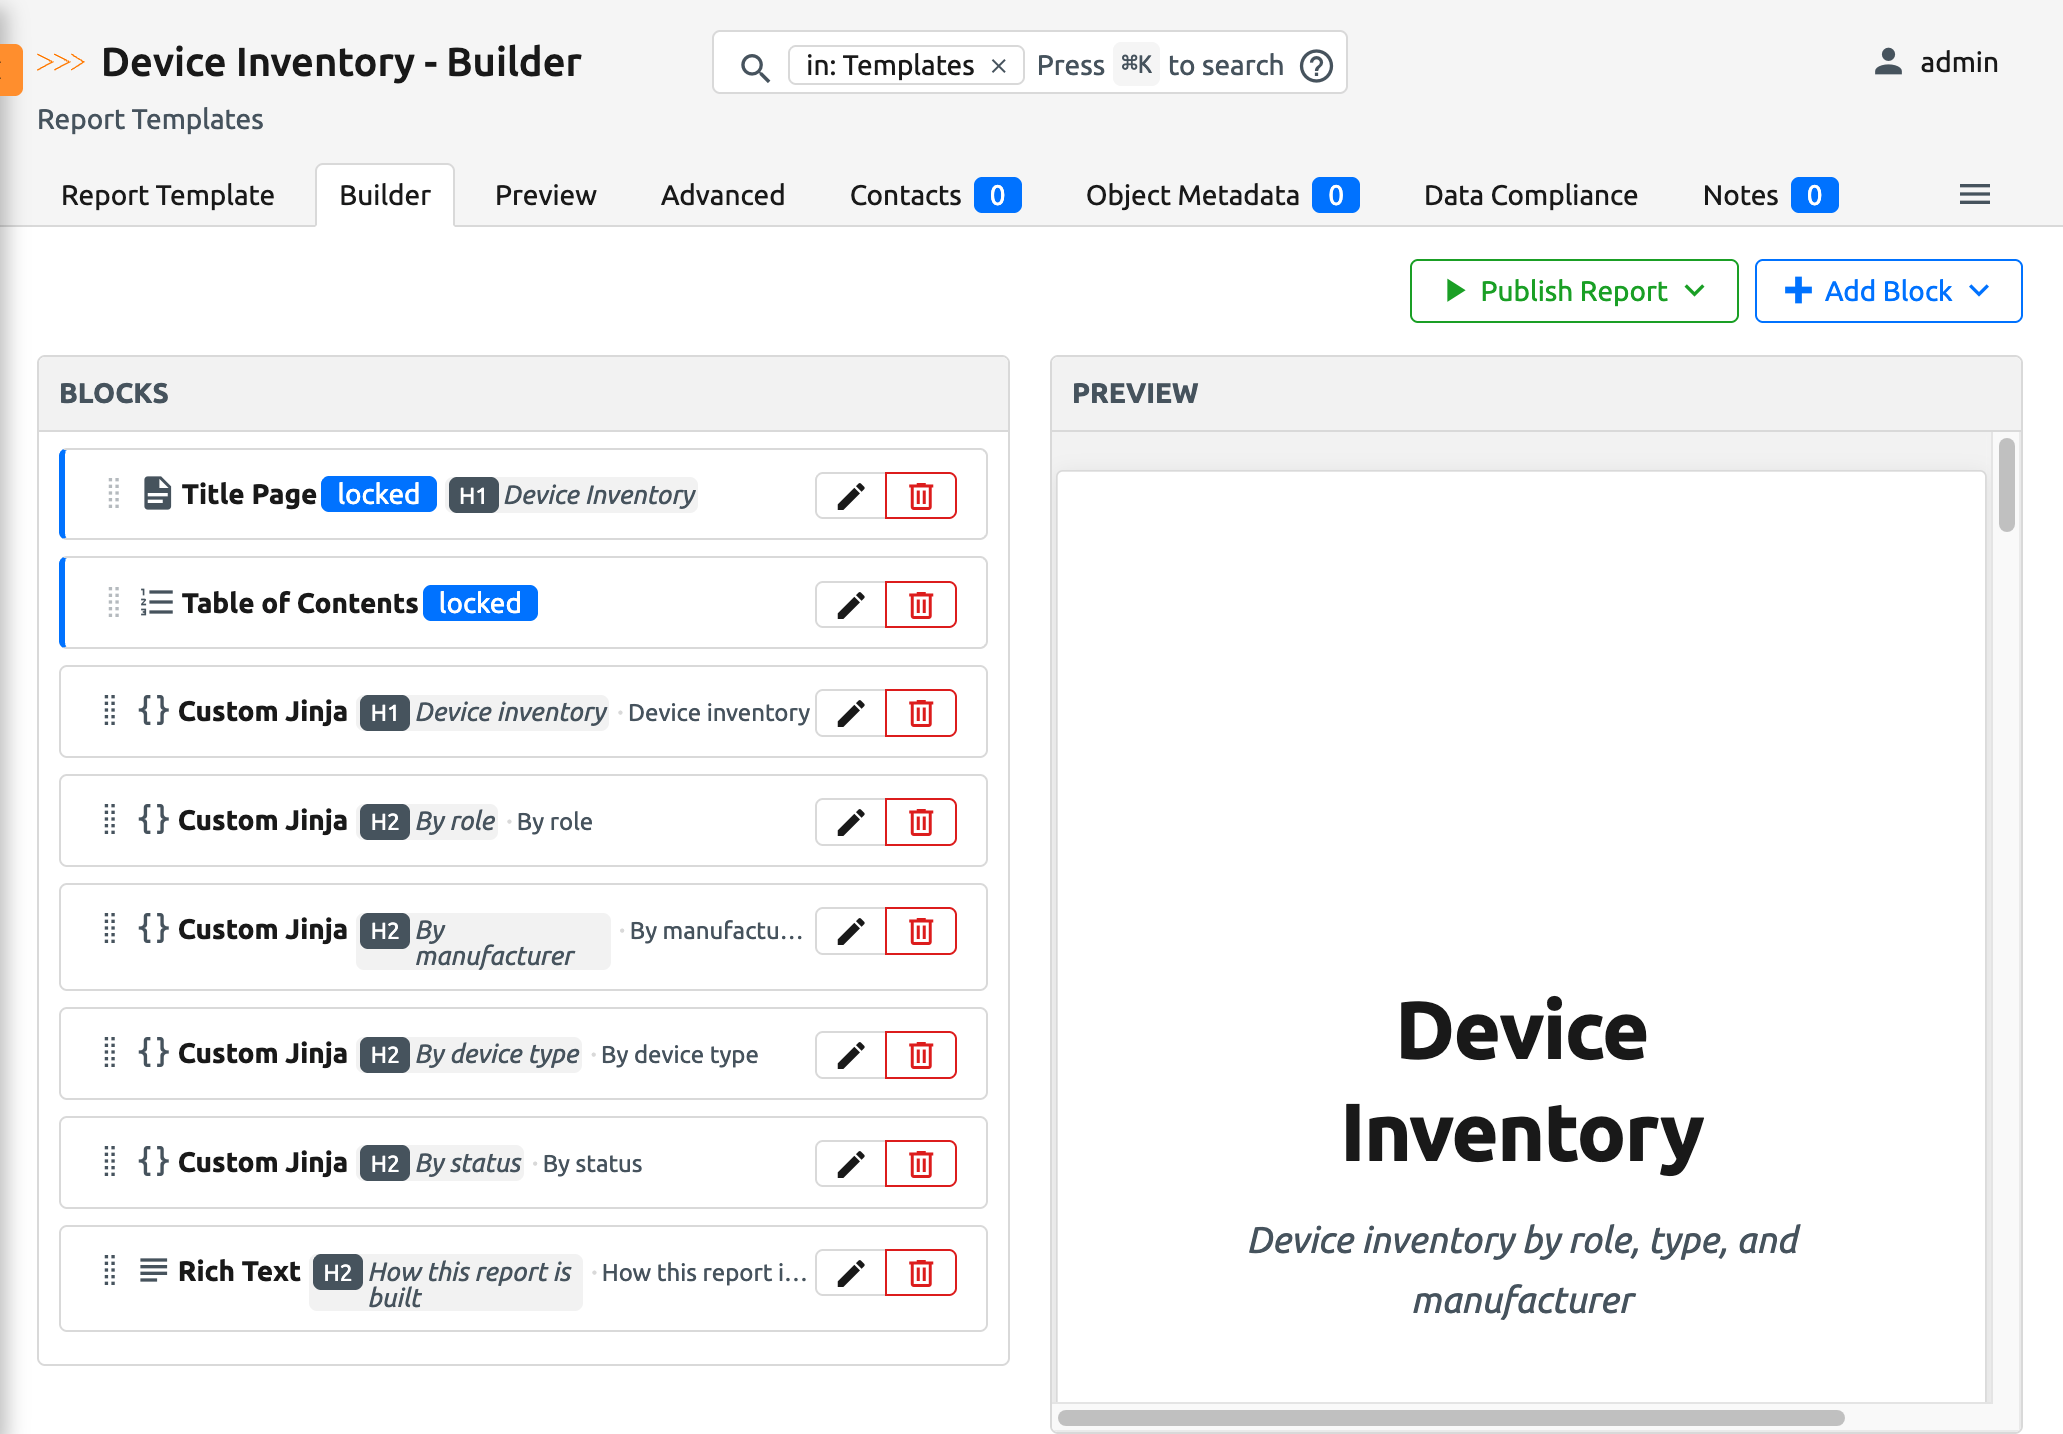This screenshot has height=1434, width=2063.
Task: Open the Object Metadata tab
Action: pos(1222,195)
